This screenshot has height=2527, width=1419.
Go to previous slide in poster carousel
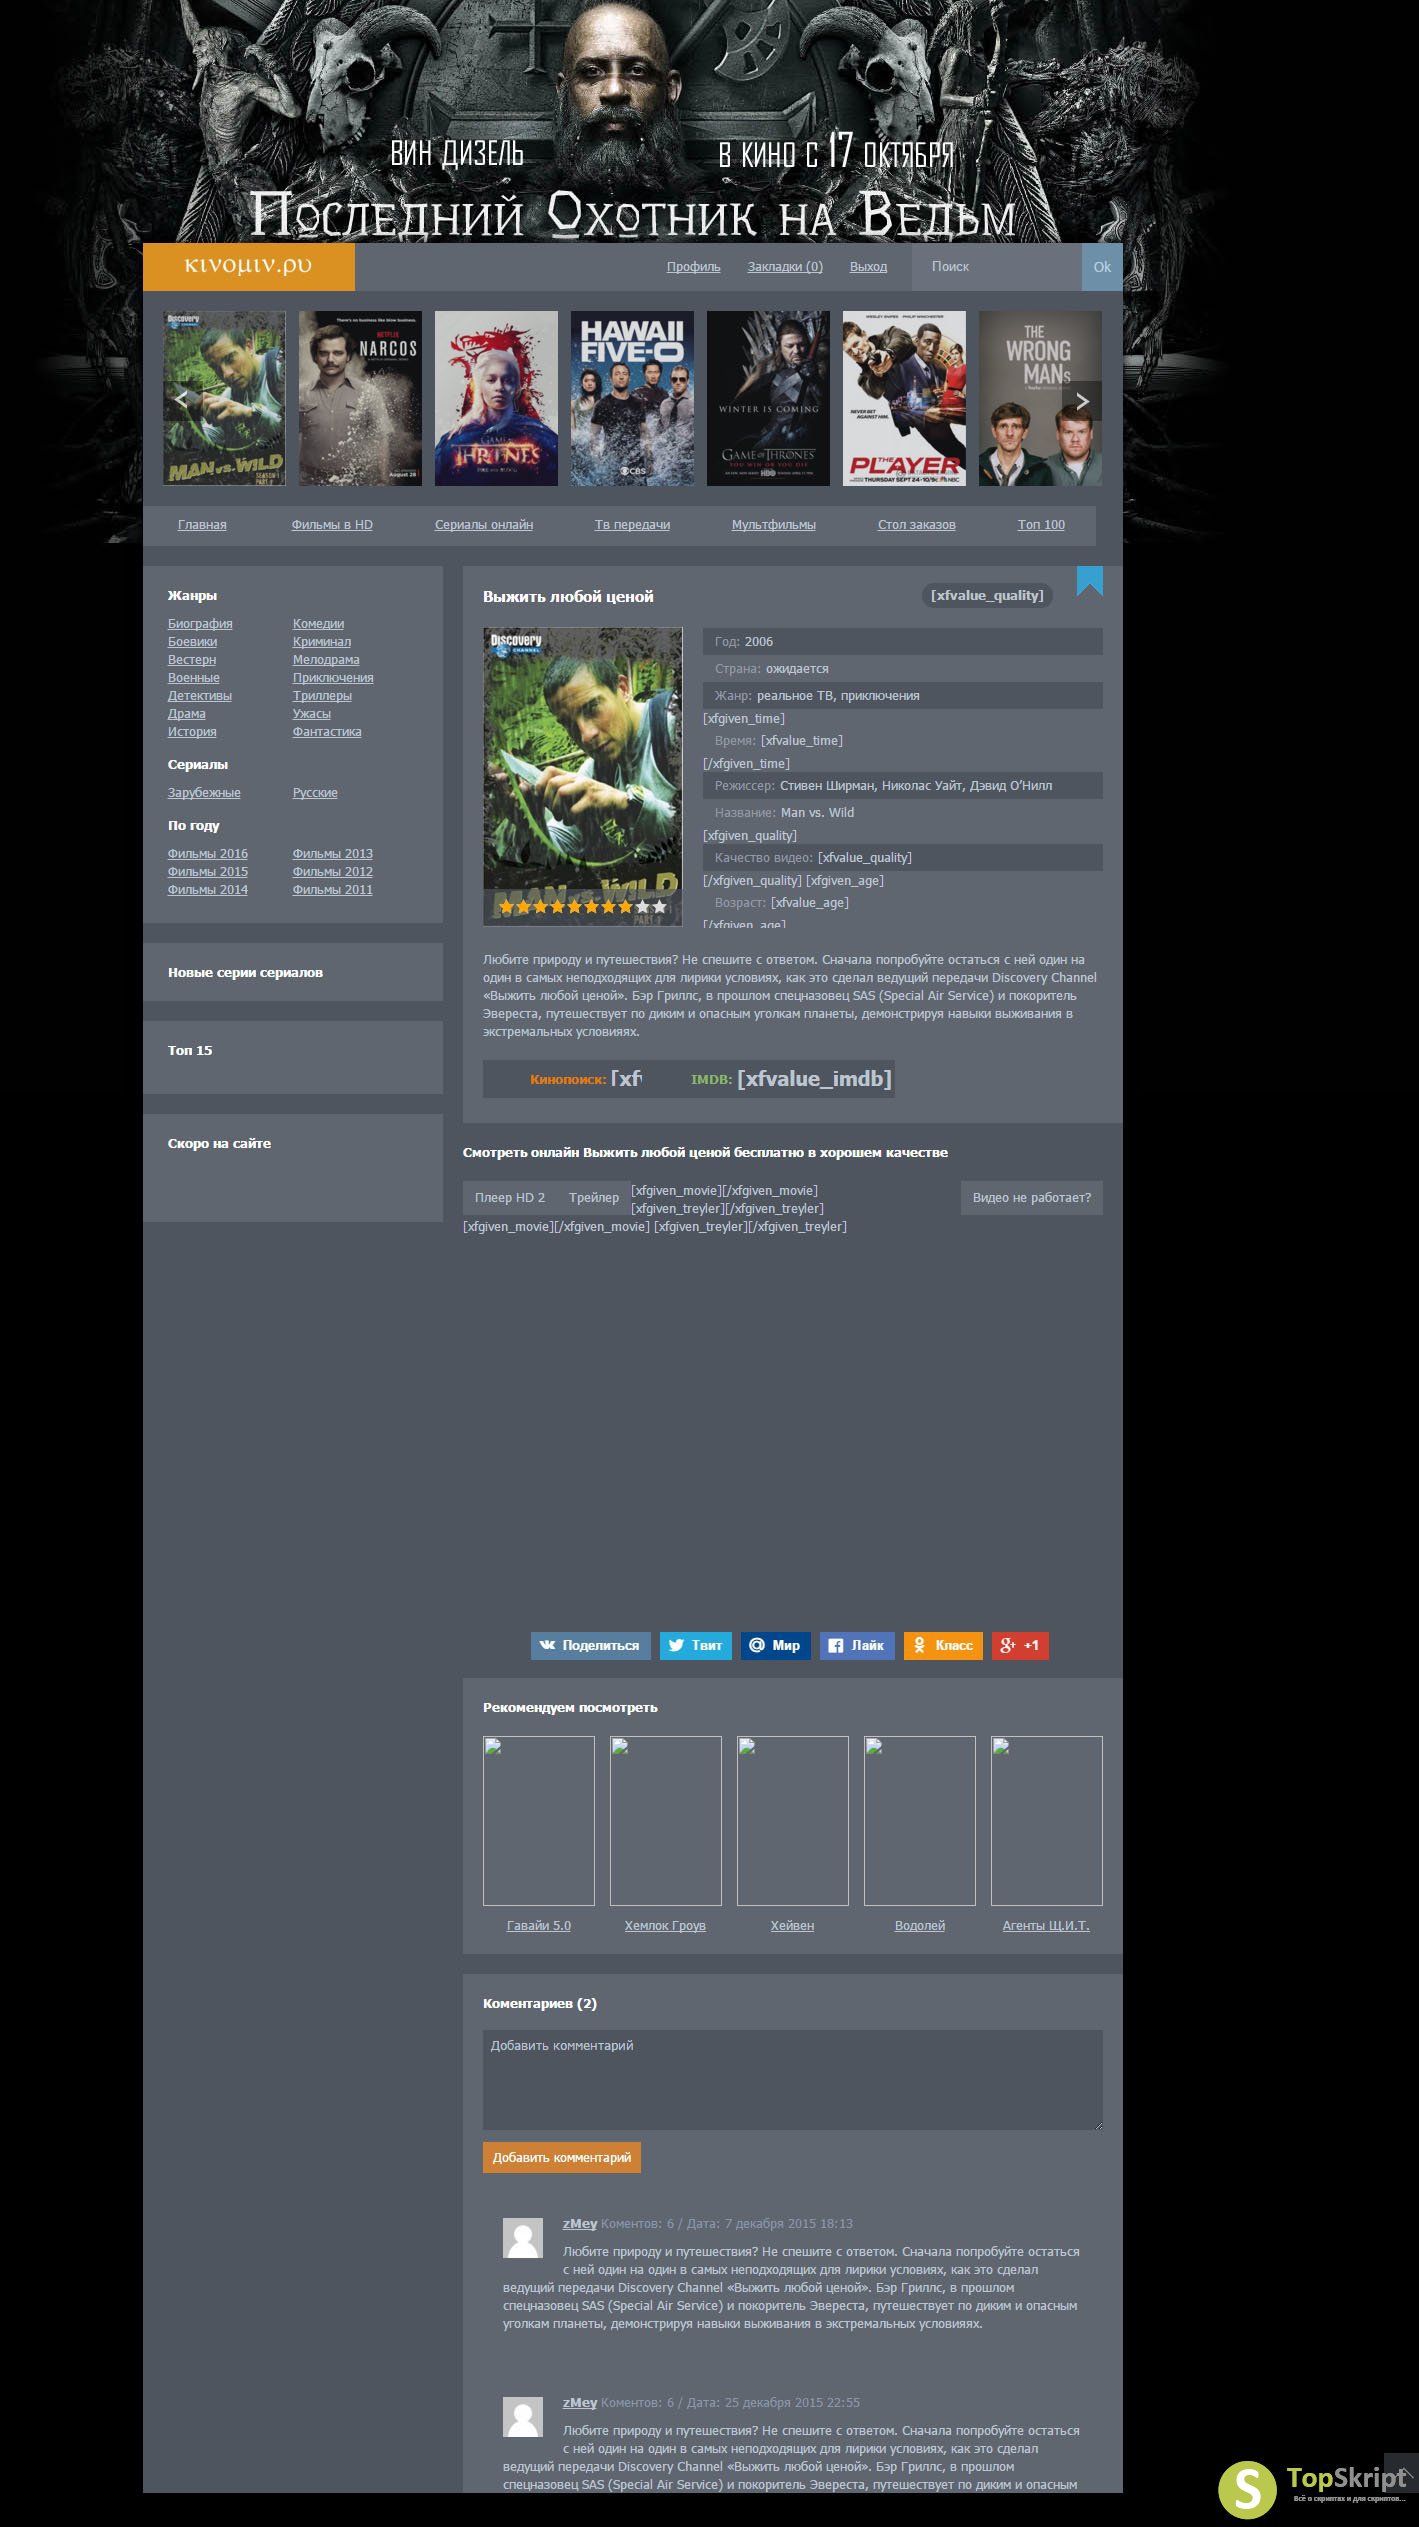click(182, 399)
